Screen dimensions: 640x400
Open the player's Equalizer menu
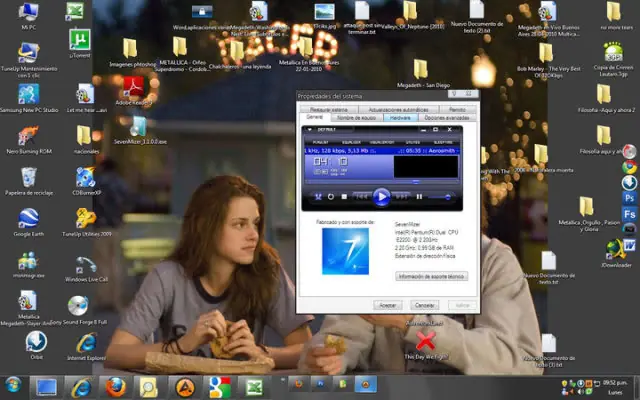[351, 142]
